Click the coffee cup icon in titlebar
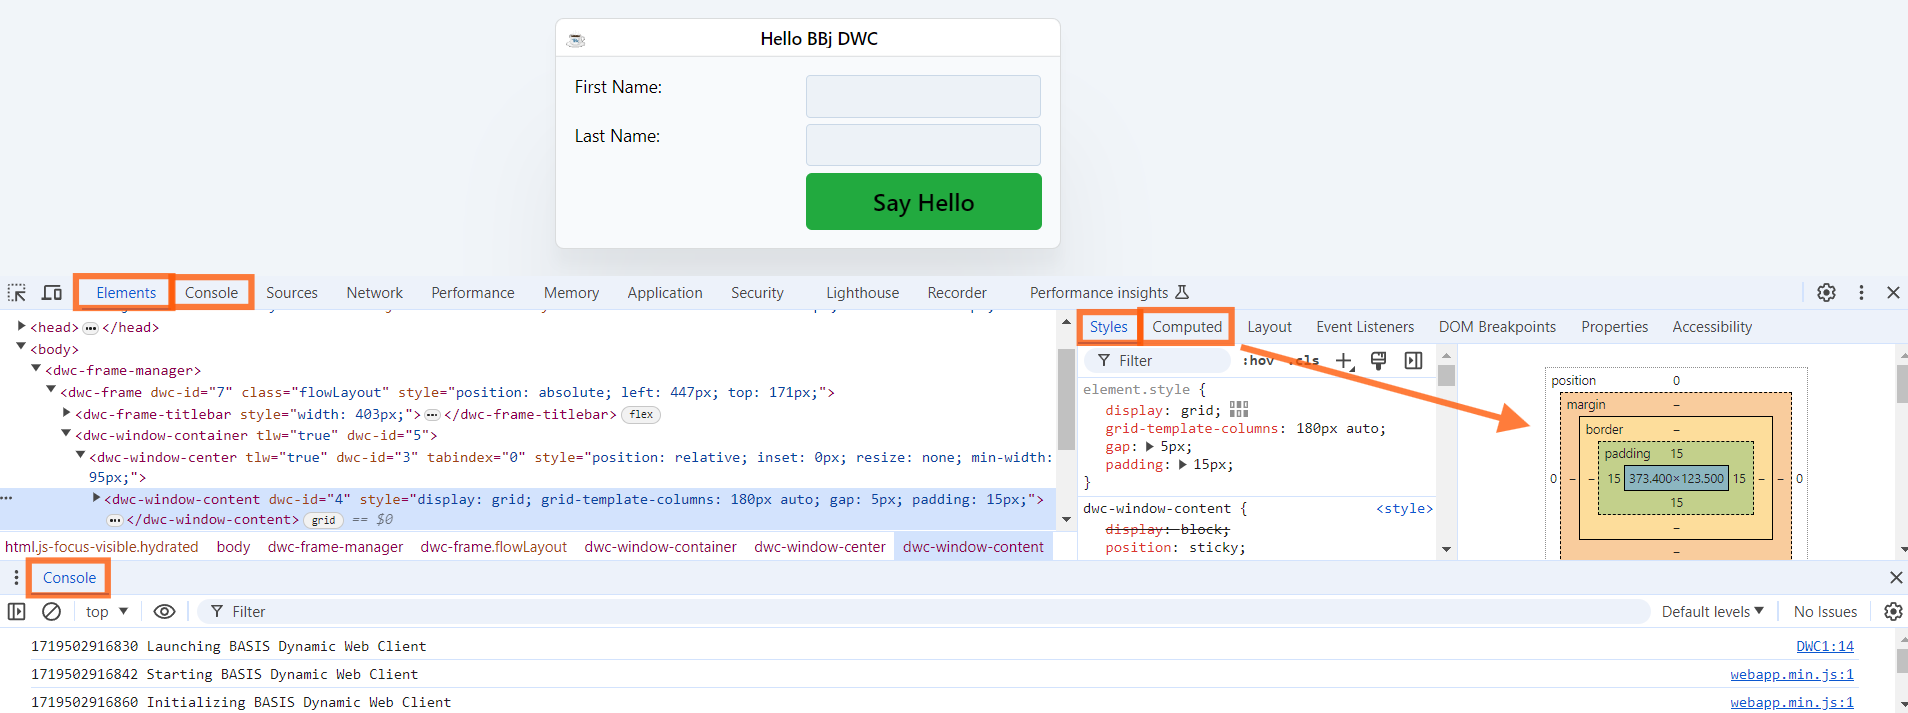This screenshot has width=1908, height=713. point(576,40)
